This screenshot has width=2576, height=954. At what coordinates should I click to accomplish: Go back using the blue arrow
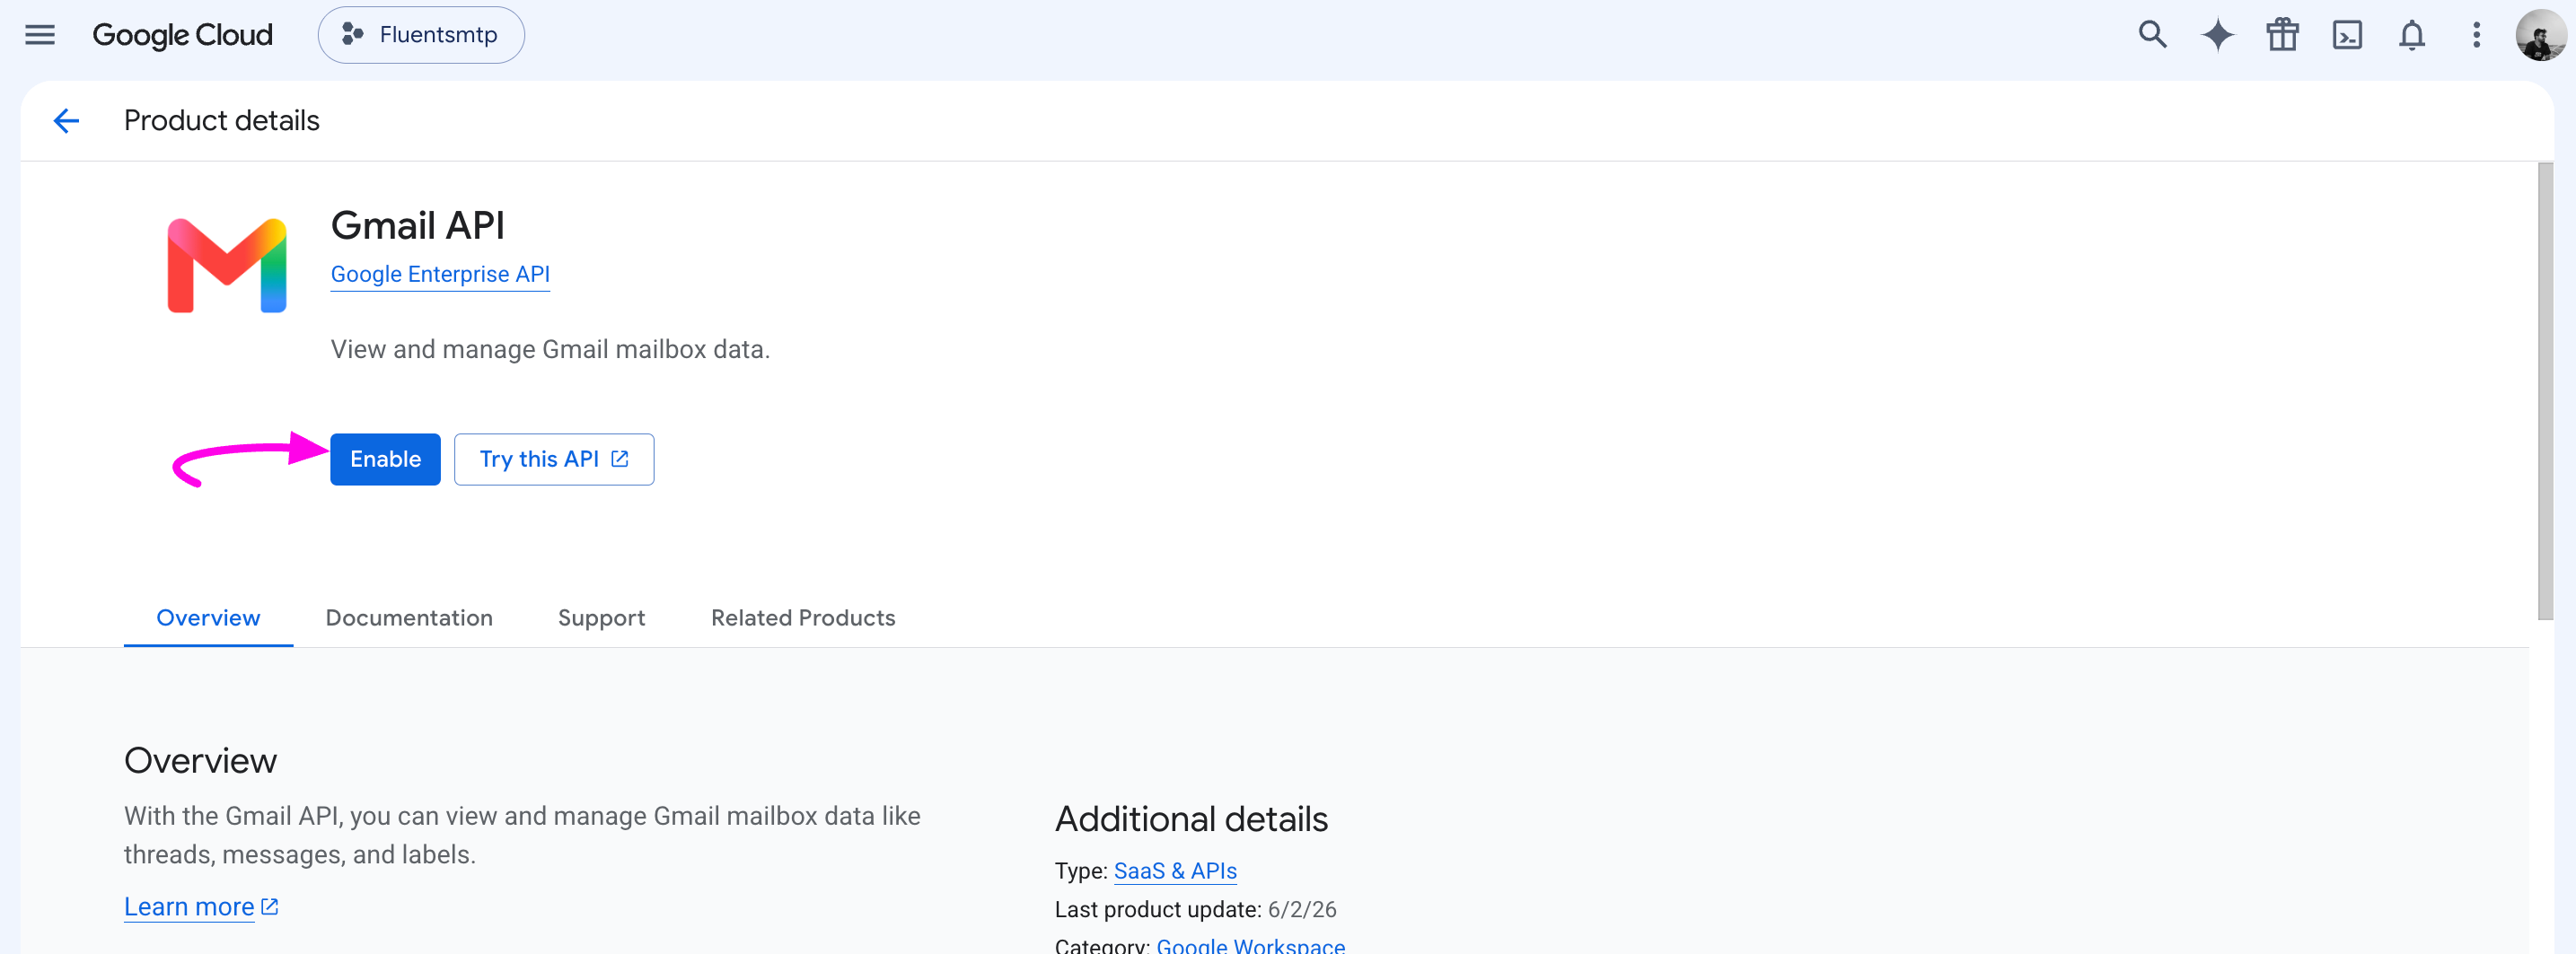click(66, 121)
